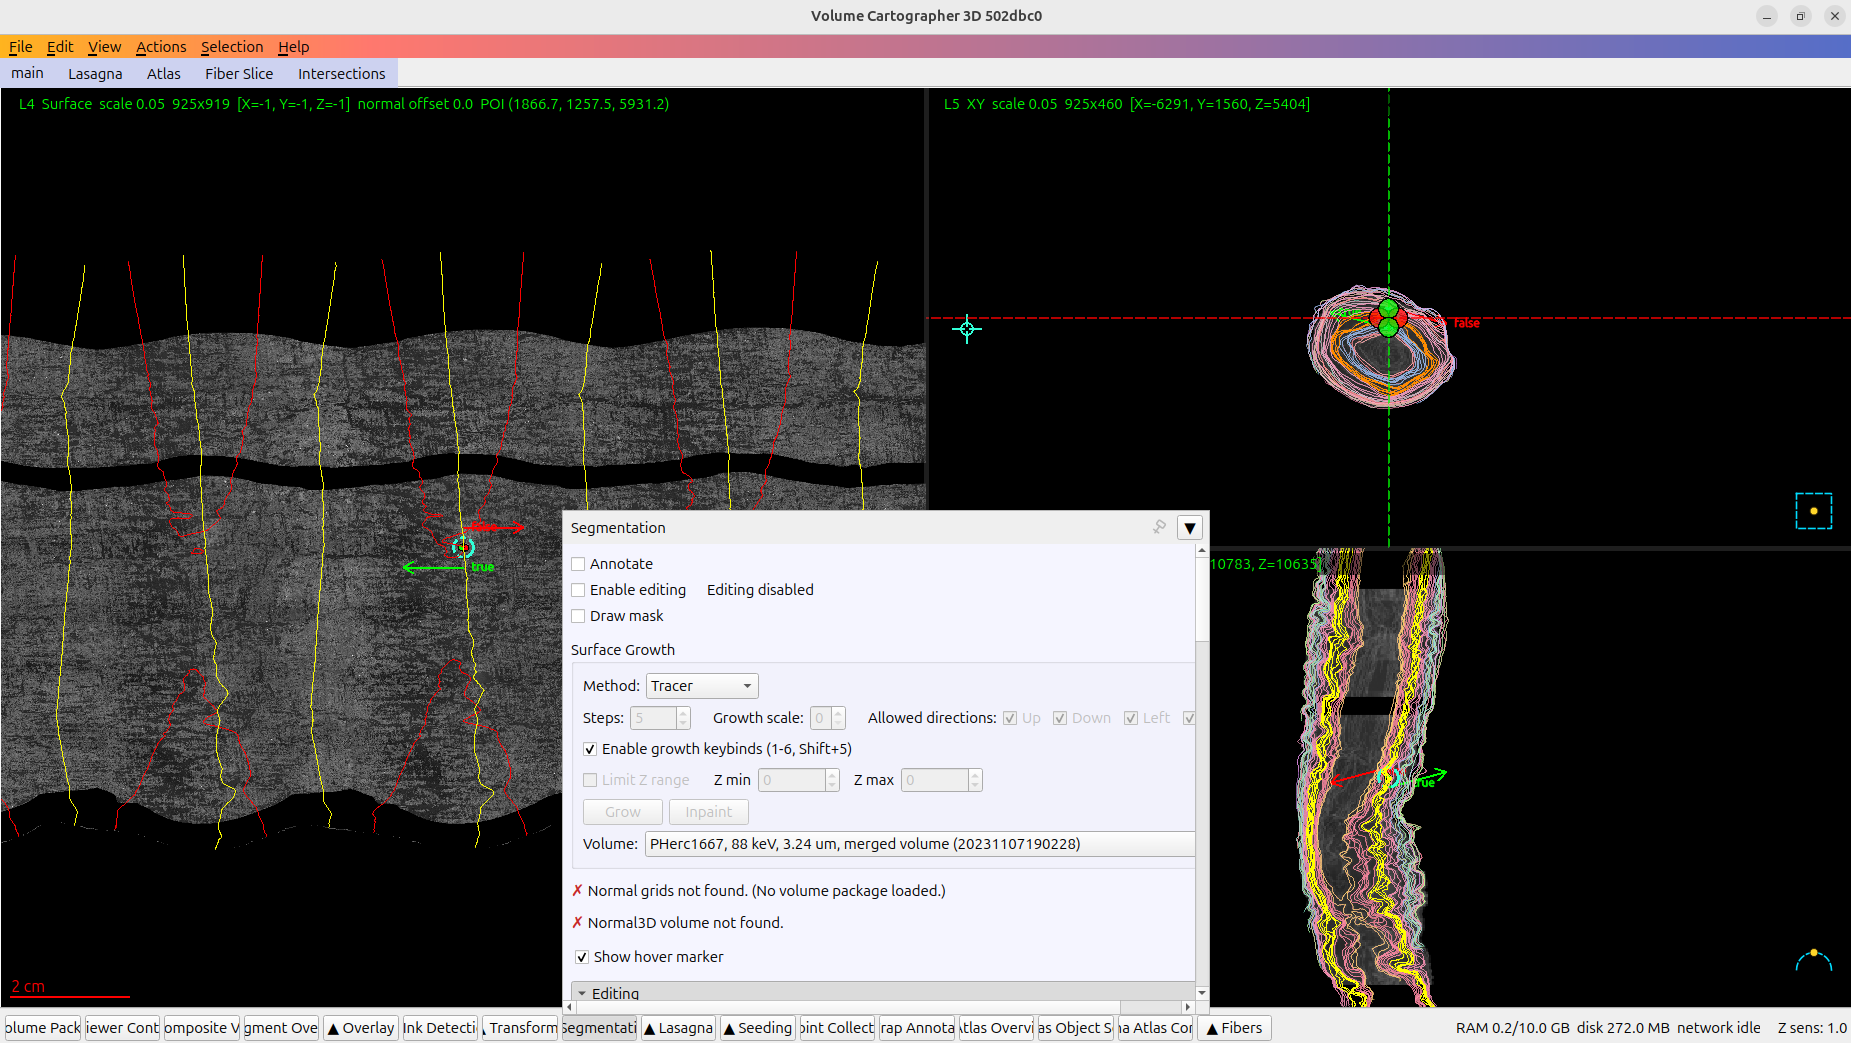Open the Point Collection dock tab
Screen dimensions: 1851x1043
click(837, 1028)
